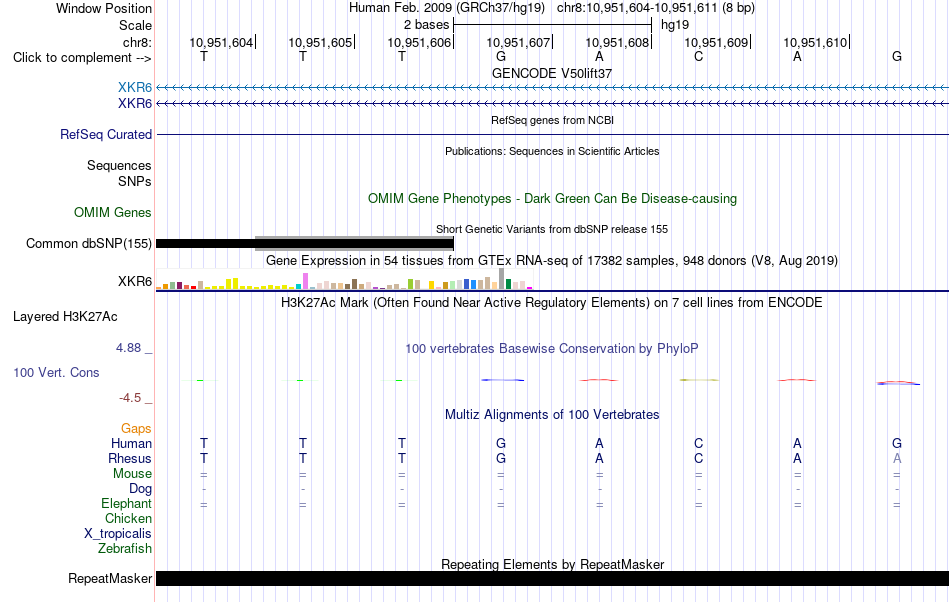The image size is (950, 602).
Task: Click the chr8:10,951,604-10,951,611 (8 bp) position text
Action: click(656, 8)
